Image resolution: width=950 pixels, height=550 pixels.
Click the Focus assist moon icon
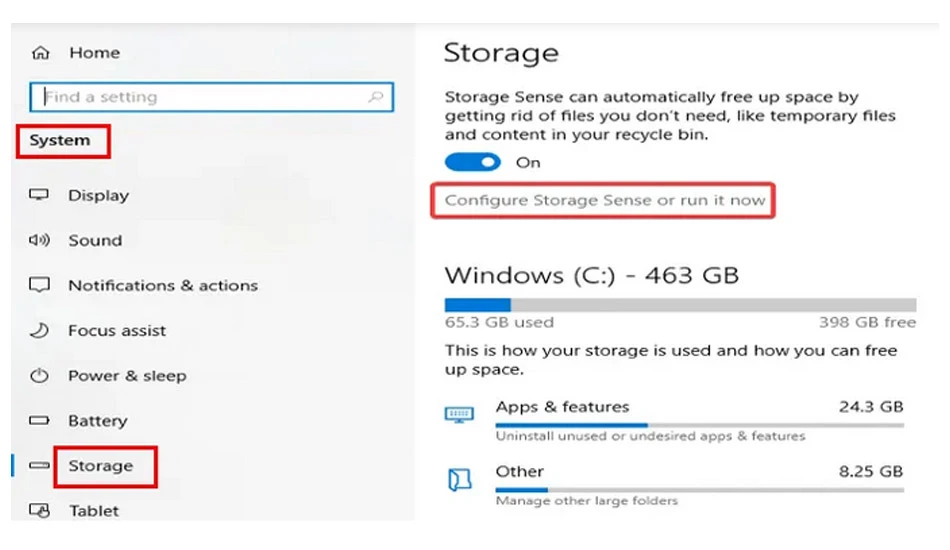(x=39, y=330)
